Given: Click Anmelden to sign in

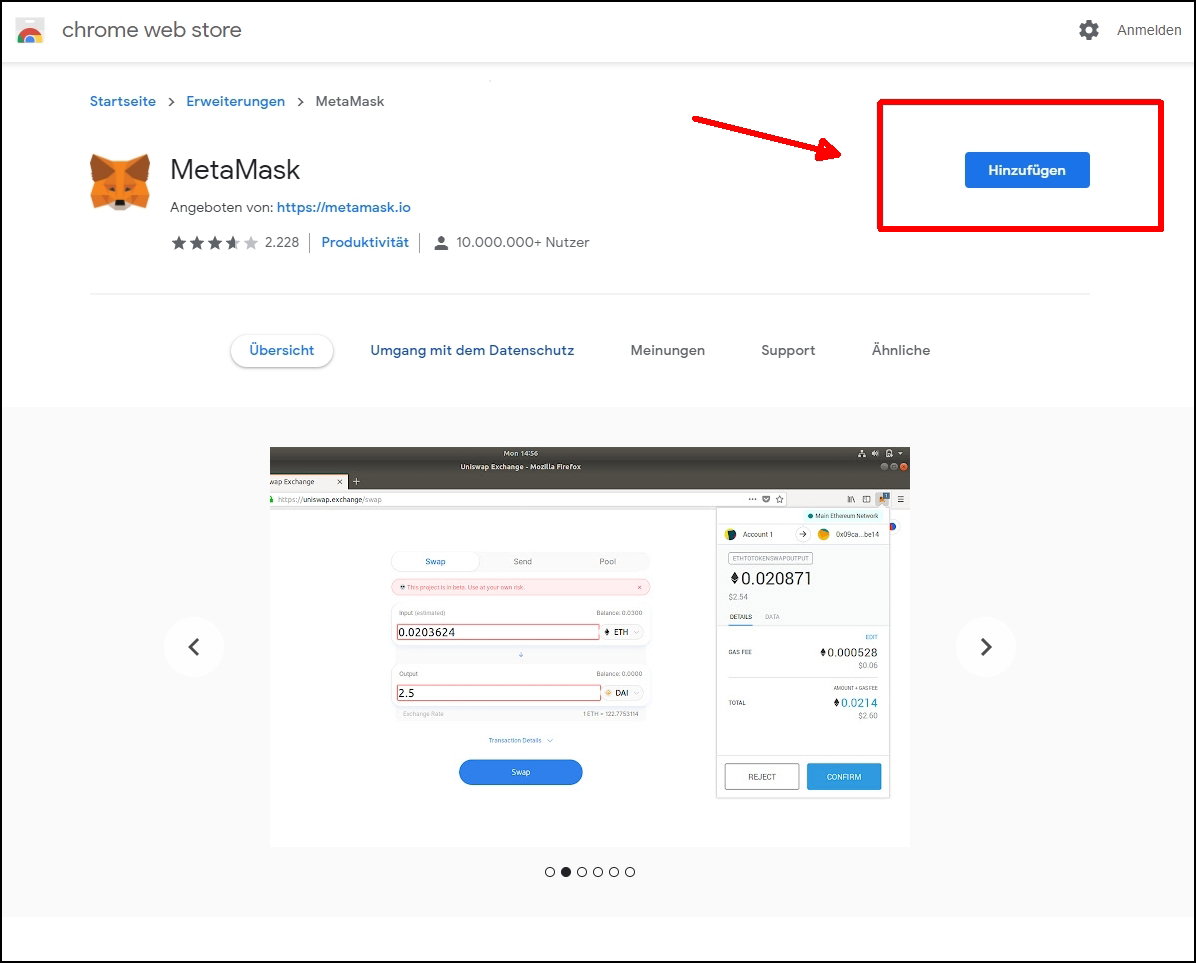Looking at the screenshot, I should pyautogui.click(x=1149, y=30).
